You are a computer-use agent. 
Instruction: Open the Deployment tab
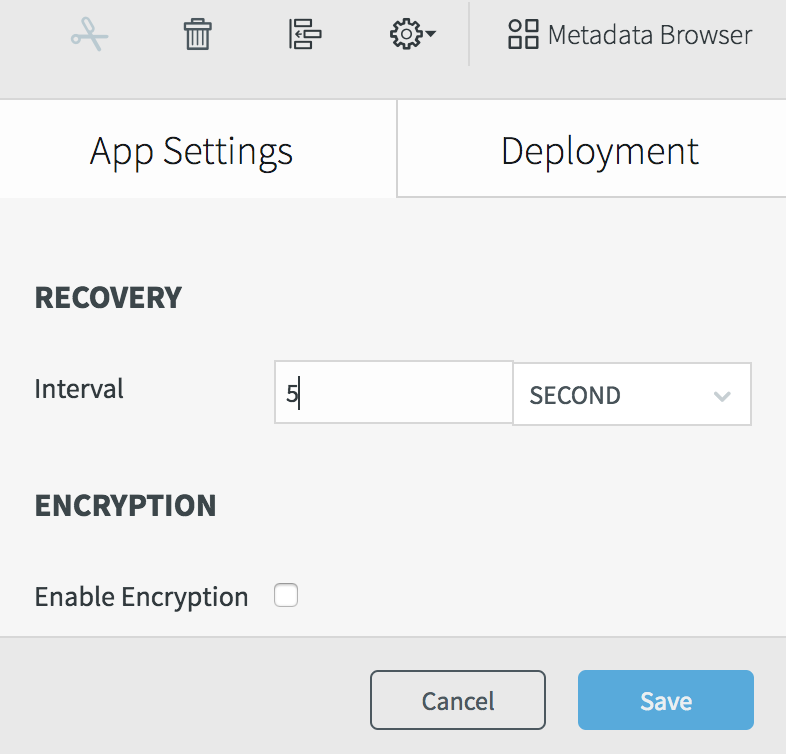(x=599, y=151)
